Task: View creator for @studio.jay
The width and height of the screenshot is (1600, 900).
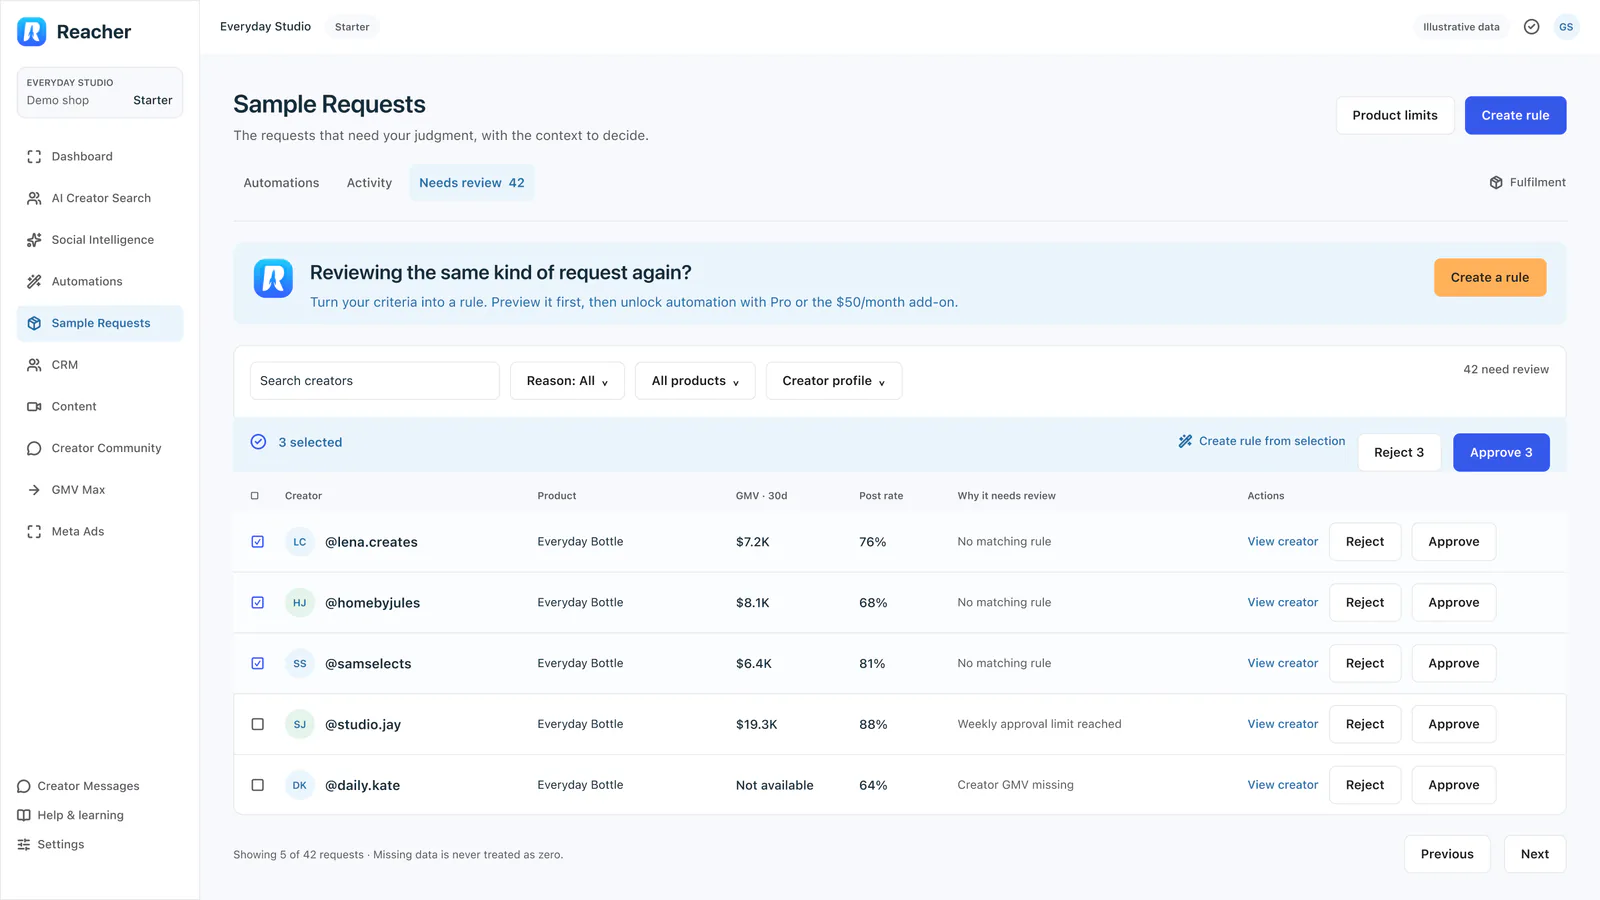Action: (x=1283, y=724)
